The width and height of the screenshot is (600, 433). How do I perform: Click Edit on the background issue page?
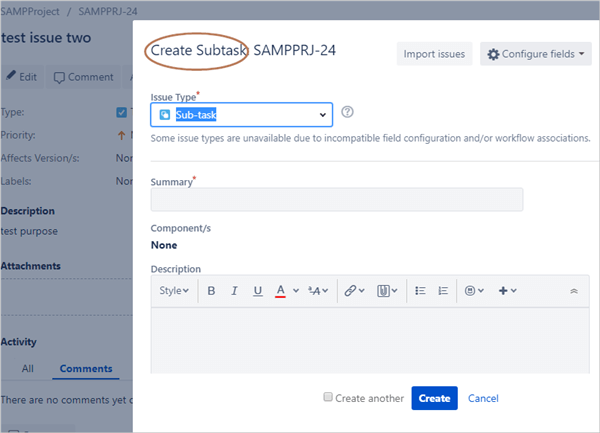tap(22, 77)
